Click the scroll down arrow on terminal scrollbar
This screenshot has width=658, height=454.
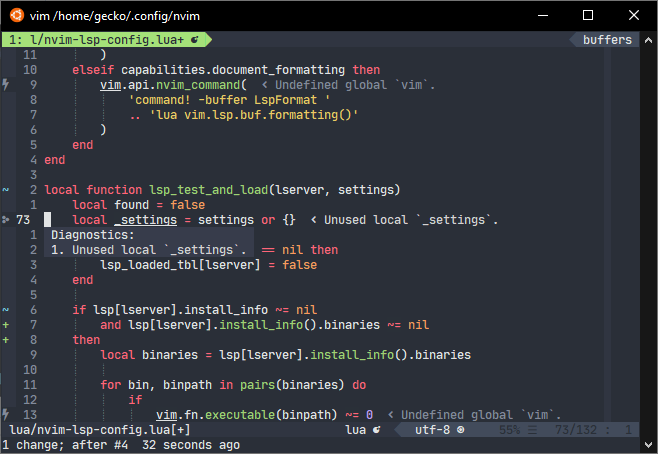pyautogui.click(x=648, y=444)
